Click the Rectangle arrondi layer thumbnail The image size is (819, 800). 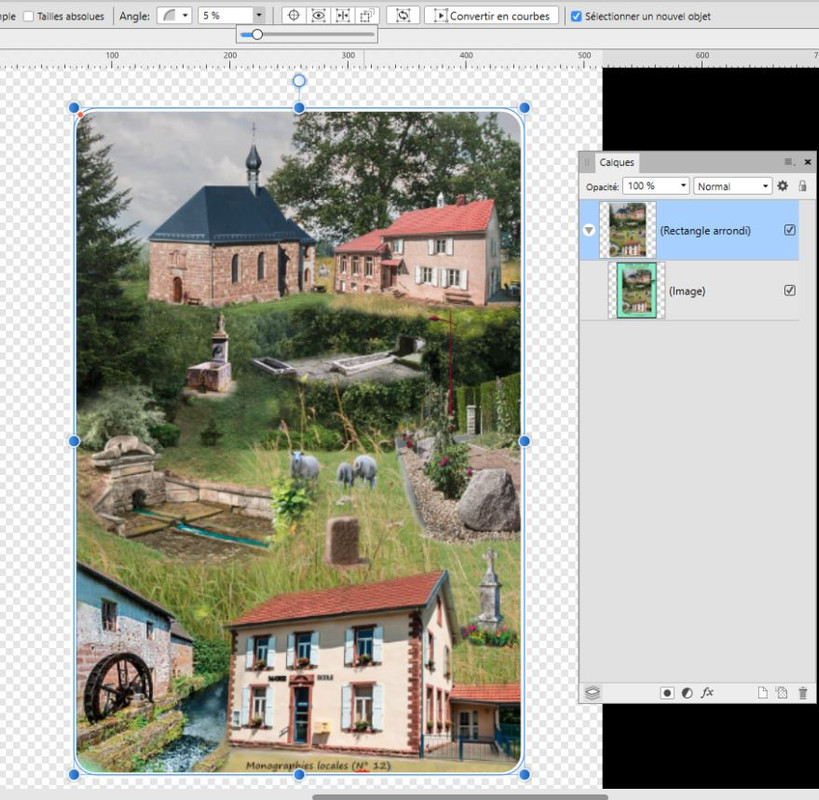[x=627, y=230]
